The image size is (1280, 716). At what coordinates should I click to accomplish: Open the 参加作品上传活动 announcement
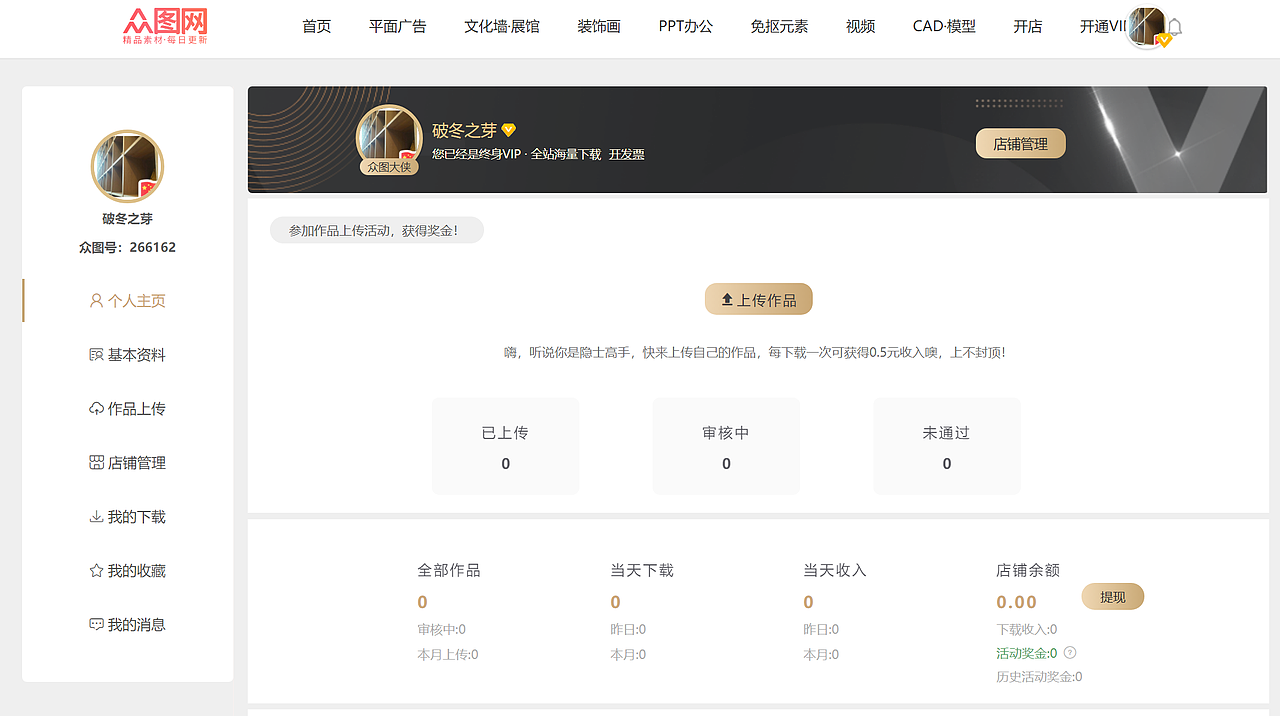[x=377, y=230]
